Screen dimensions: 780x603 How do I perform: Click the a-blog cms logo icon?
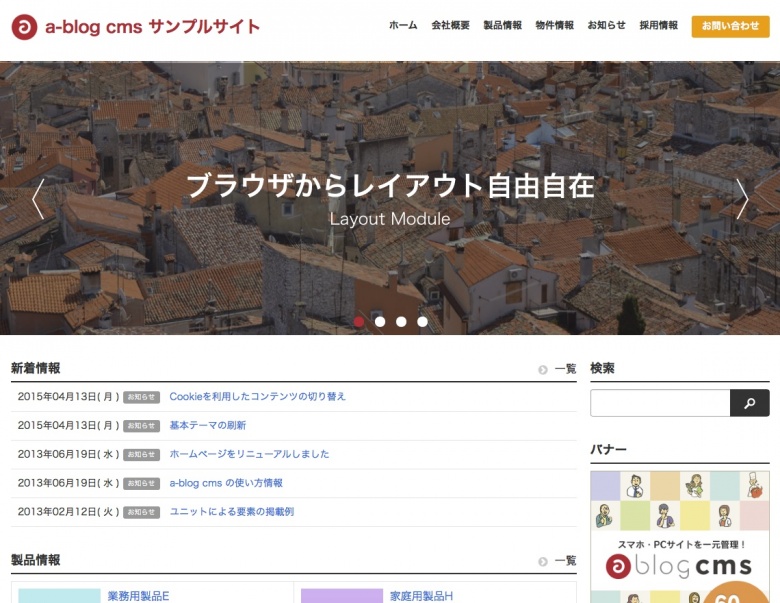(x=24, y=27)
